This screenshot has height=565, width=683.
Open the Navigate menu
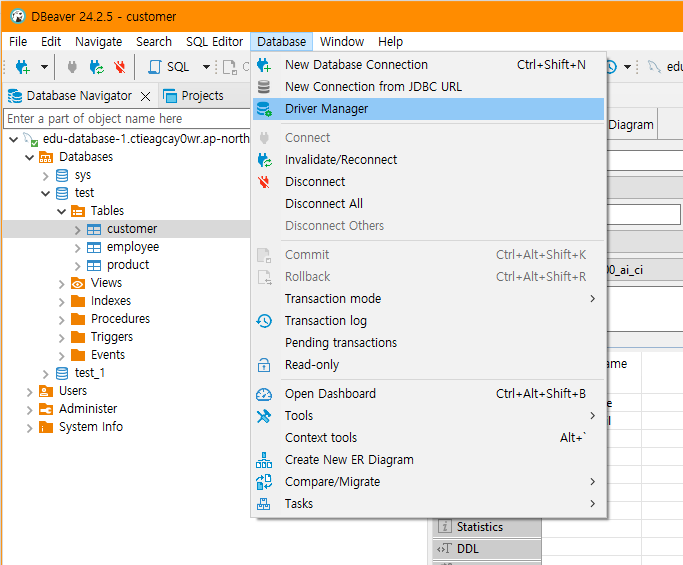tap(98, 42)
